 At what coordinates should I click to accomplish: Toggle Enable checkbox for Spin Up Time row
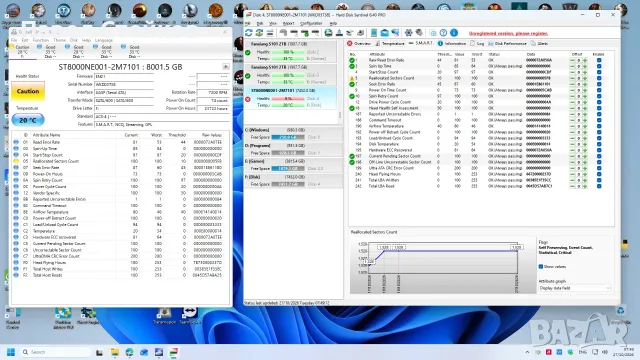[x=599, y=66]
